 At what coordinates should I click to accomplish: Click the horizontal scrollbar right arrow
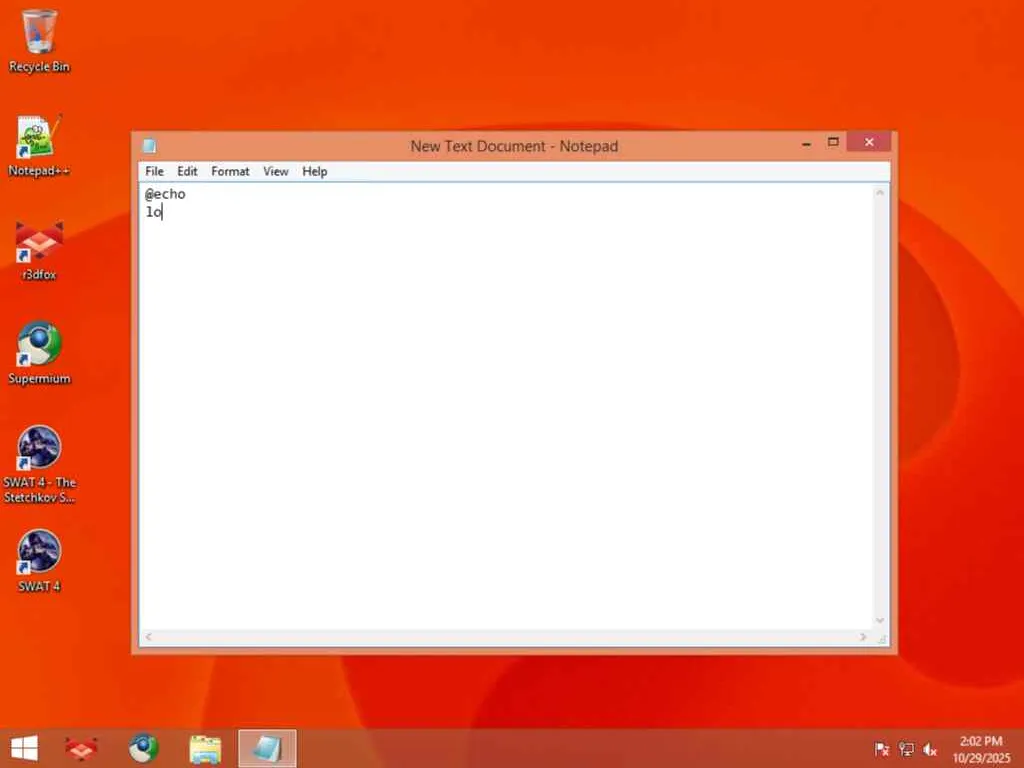[x=863, y=637]
